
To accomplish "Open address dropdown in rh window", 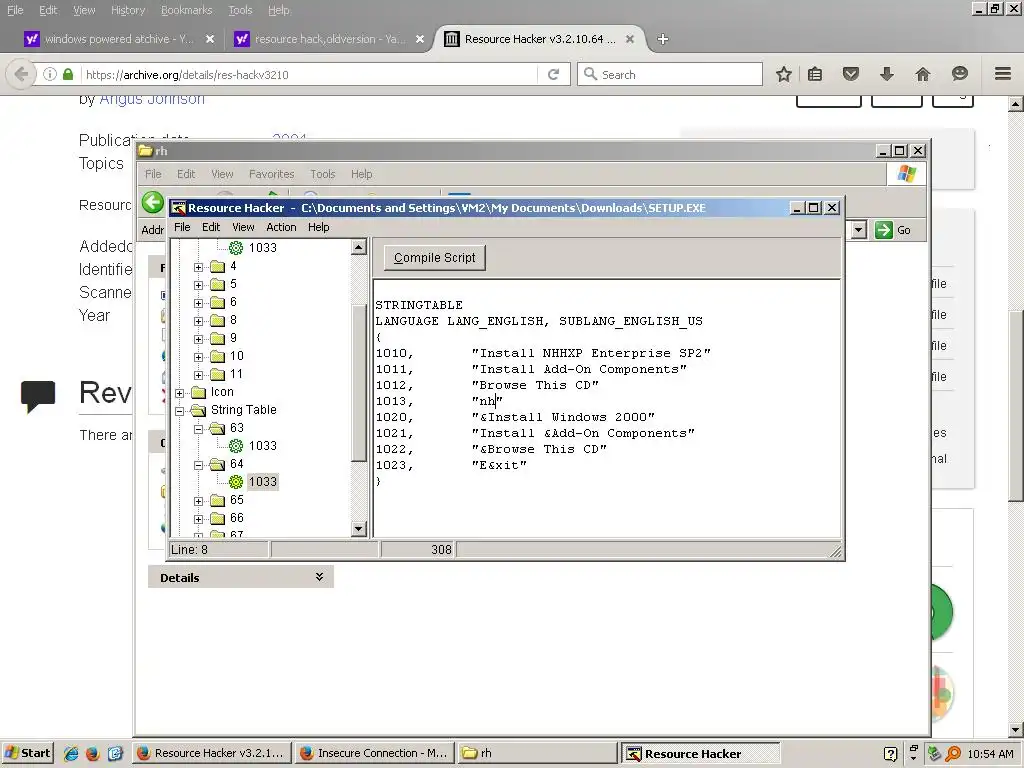I will [859, 230].
